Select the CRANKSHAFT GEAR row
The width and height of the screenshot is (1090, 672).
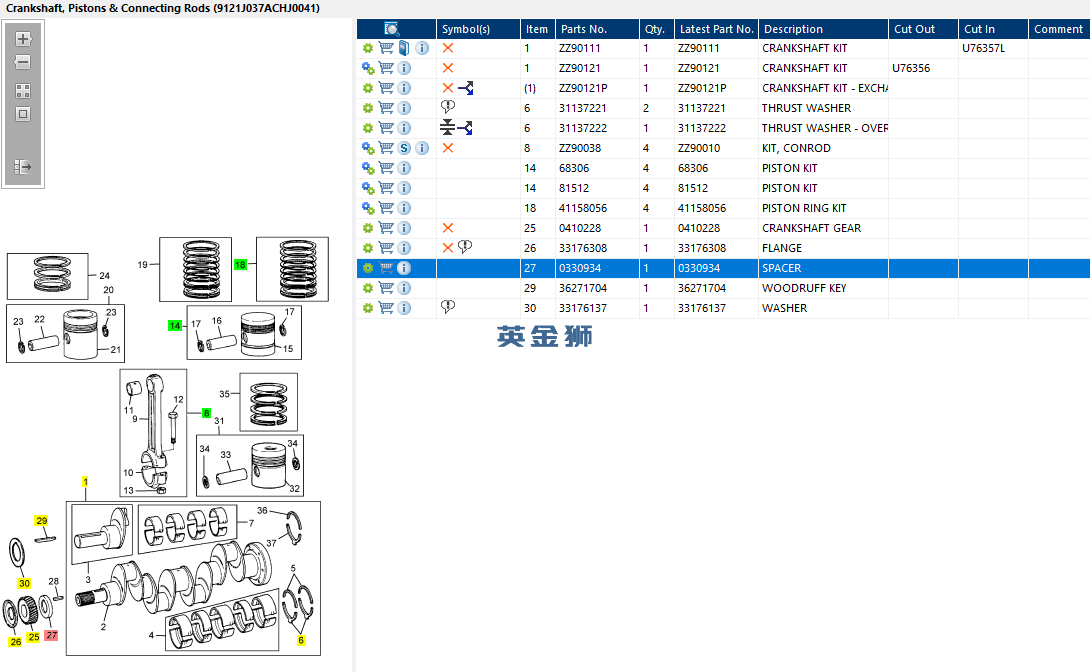[810, 228]
